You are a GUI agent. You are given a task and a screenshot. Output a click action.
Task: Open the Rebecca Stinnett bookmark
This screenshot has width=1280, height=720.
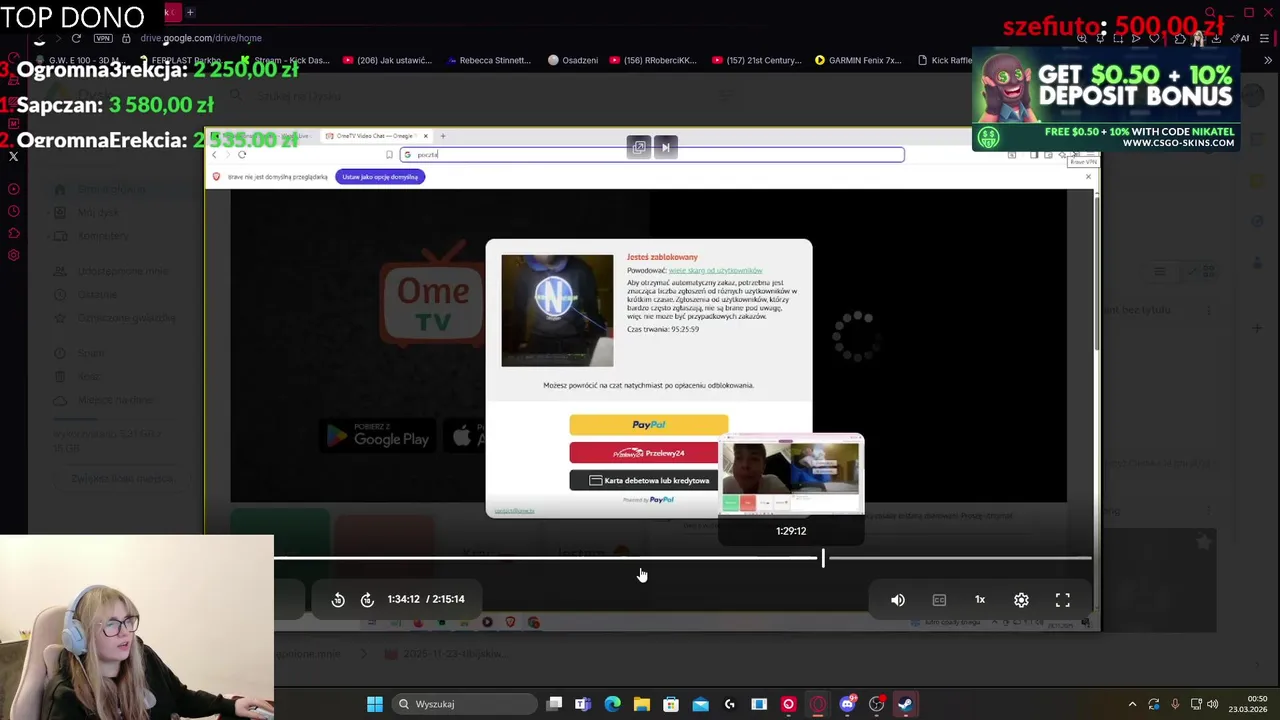(489, 60)
